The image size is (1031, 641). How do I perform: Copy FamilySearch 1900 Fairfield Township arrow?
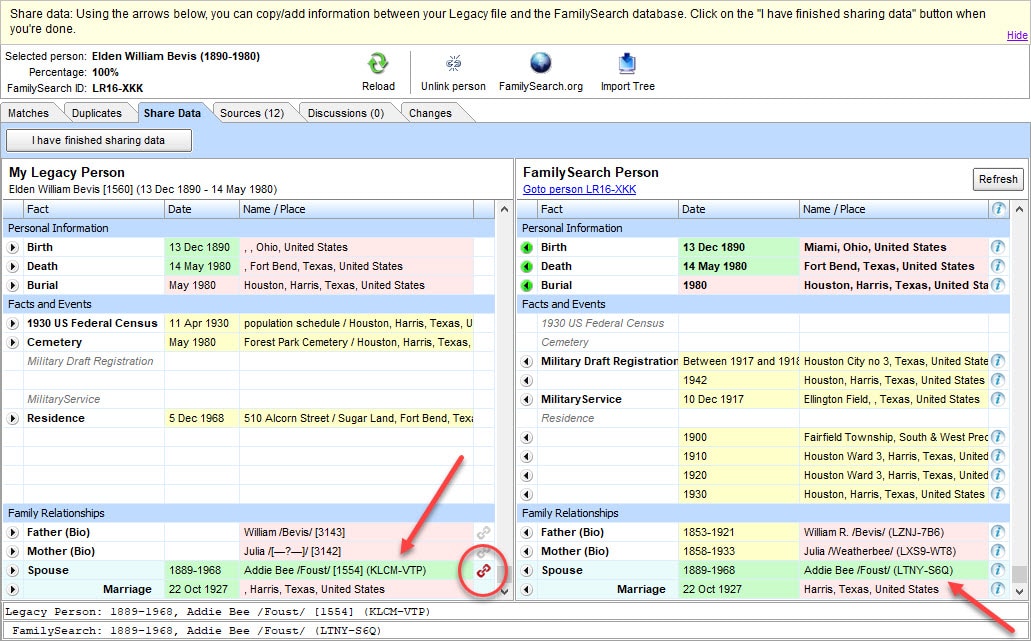click(x=527, y=438)
